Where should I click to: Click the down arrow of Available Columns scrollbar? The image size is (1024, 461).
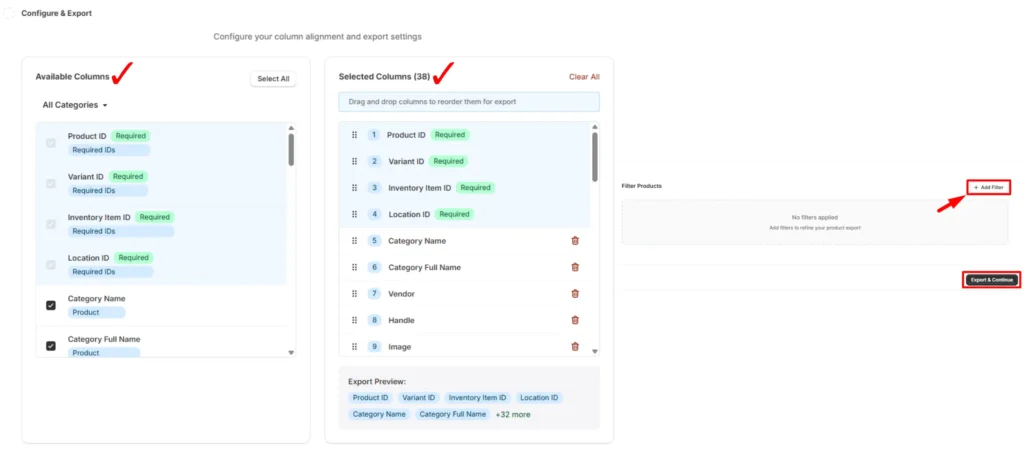[x=291, y=353]
